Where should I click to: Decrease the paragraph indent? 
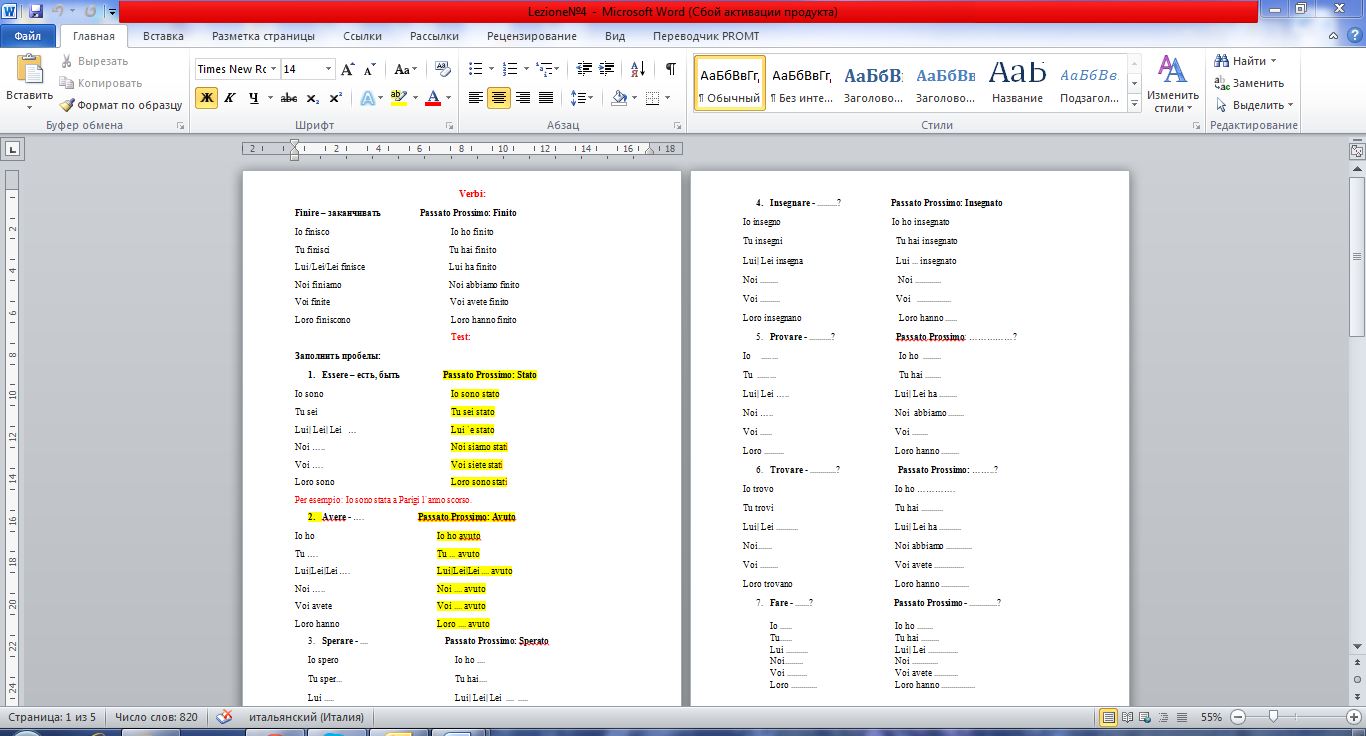pyautogui.click(x=584, y=69)
